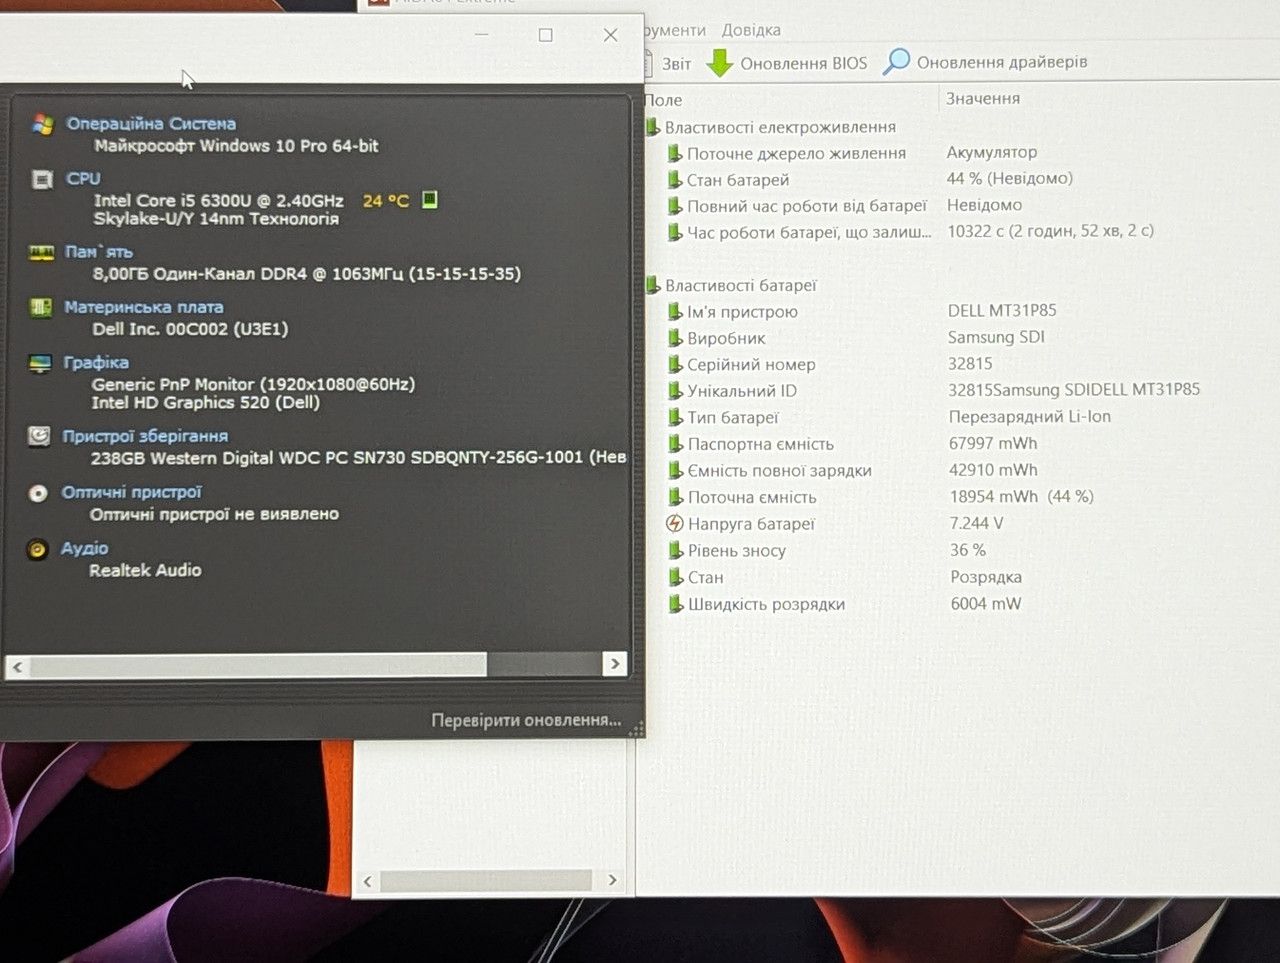This screenshot has width=1280, height=963.
Task: Click the Материнська плата icon
Action: point(41,307)
